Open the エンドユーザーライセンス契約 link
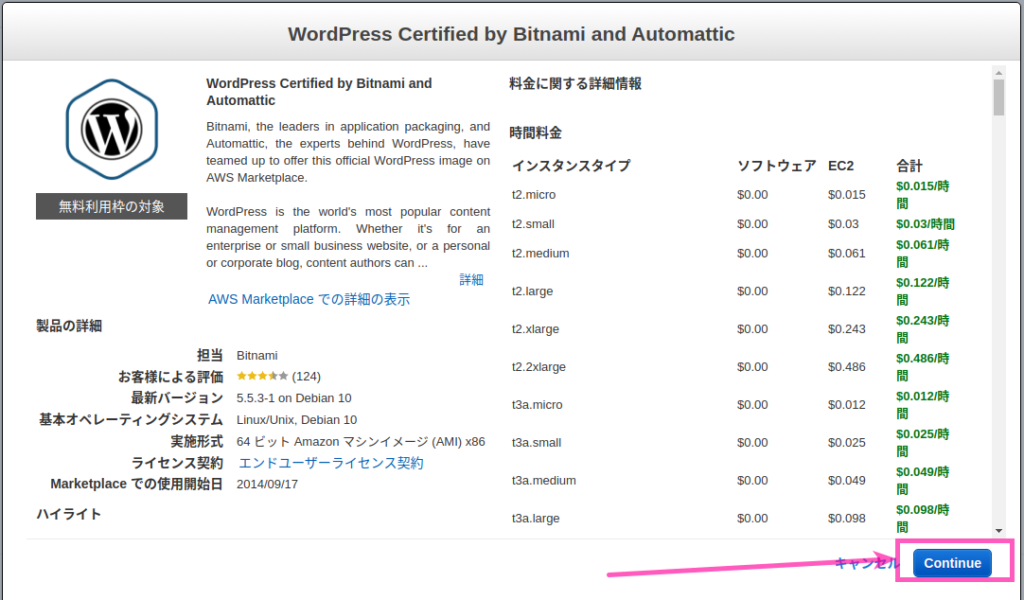The width and height of the screenshot is (1024, 600). 331,463
